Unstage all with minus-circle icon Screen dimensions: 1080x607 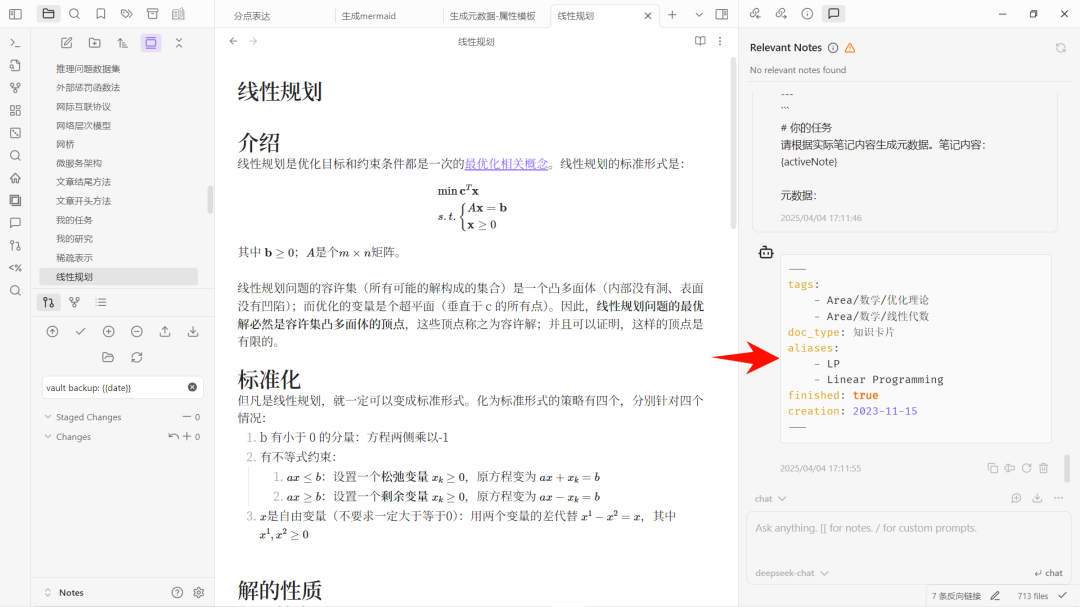coord(137,332)
